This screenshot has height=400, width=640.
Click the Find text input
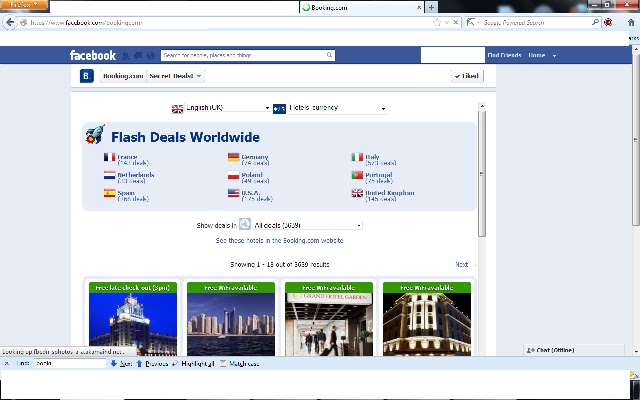70,363
